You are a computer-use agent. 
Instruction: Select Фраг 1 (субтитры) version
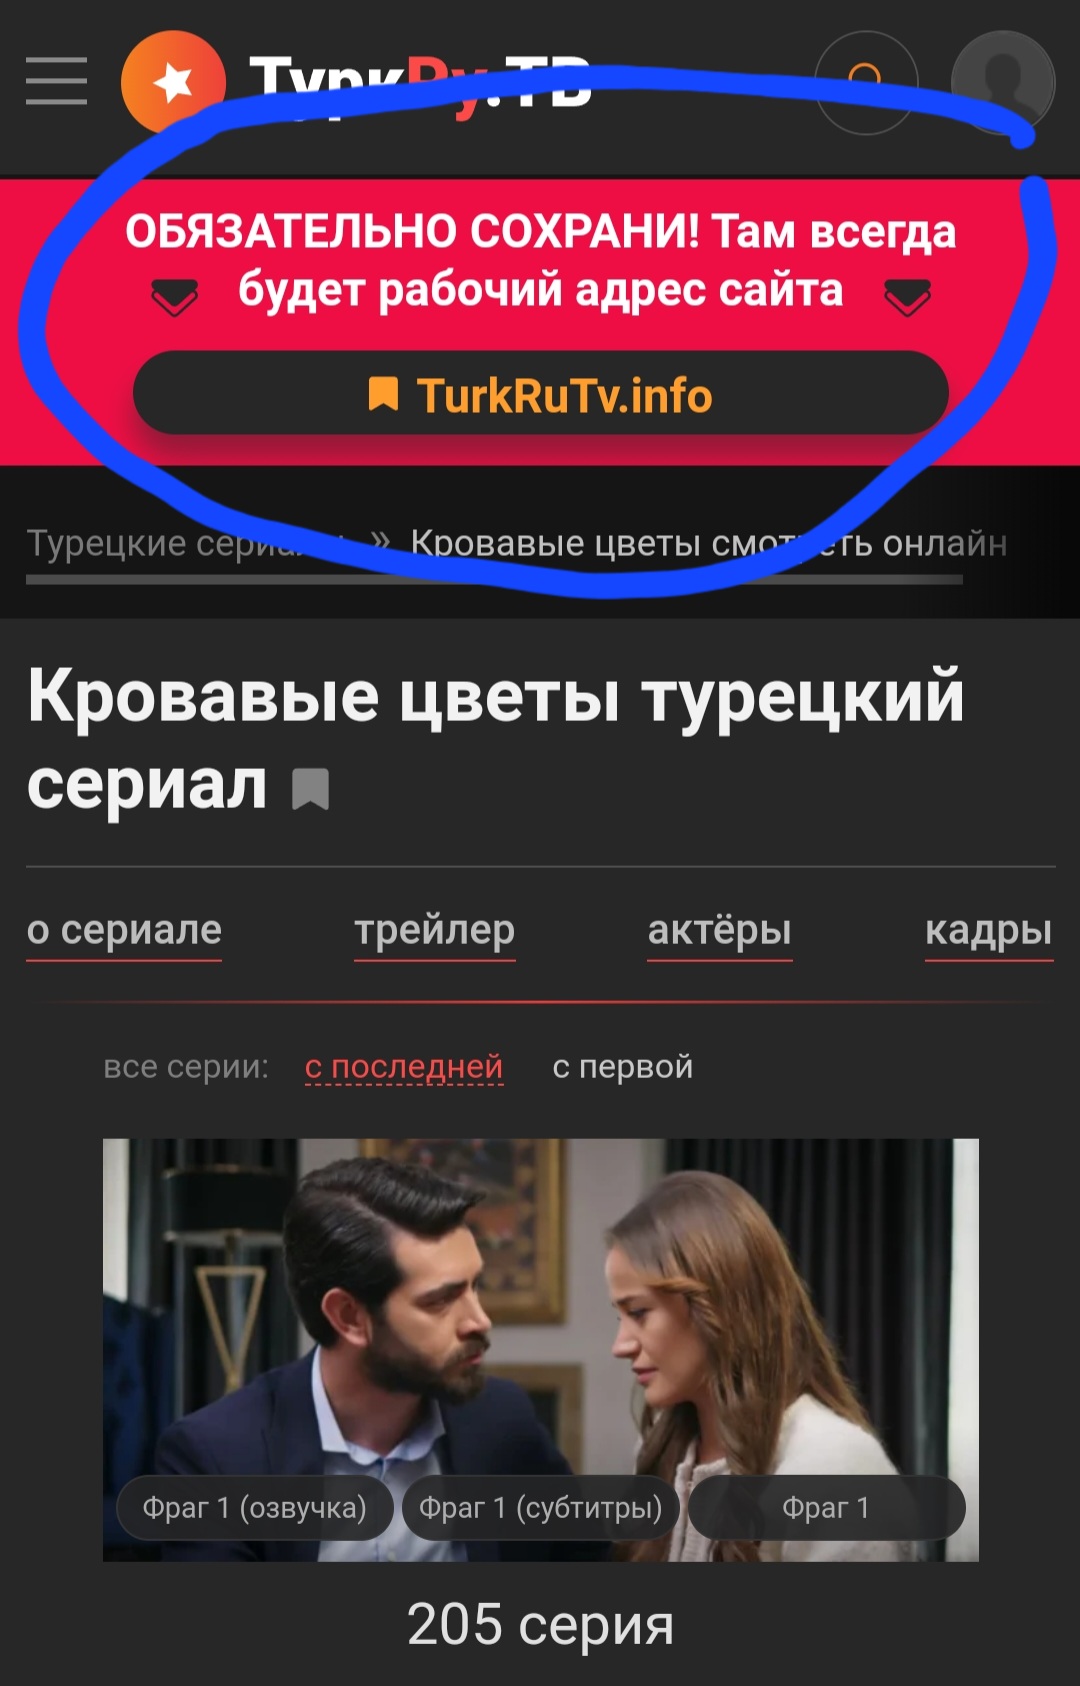tap(541, 1508)
